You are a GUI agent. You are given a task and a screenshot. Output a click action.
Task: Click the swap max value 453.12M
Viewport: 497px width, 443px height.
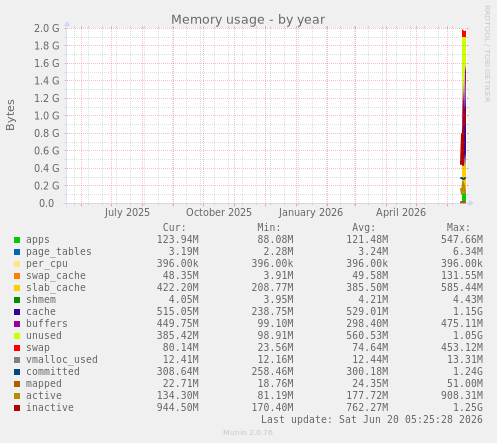pos(462,348)
